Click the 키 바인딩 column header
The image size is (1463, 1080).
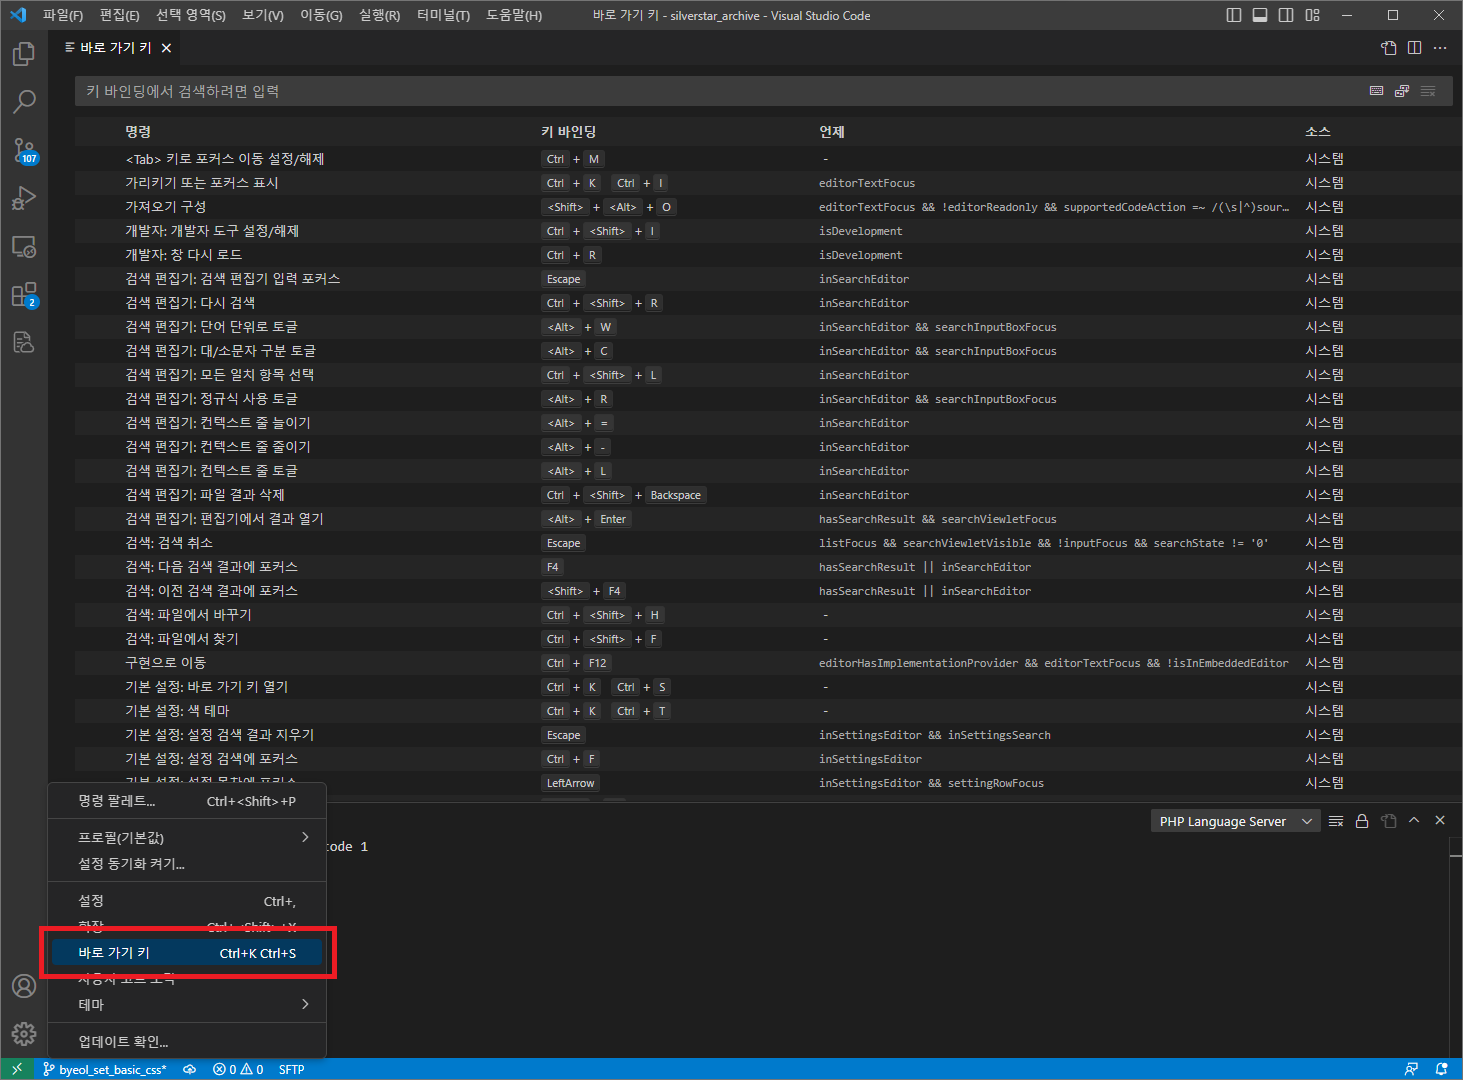569,132
